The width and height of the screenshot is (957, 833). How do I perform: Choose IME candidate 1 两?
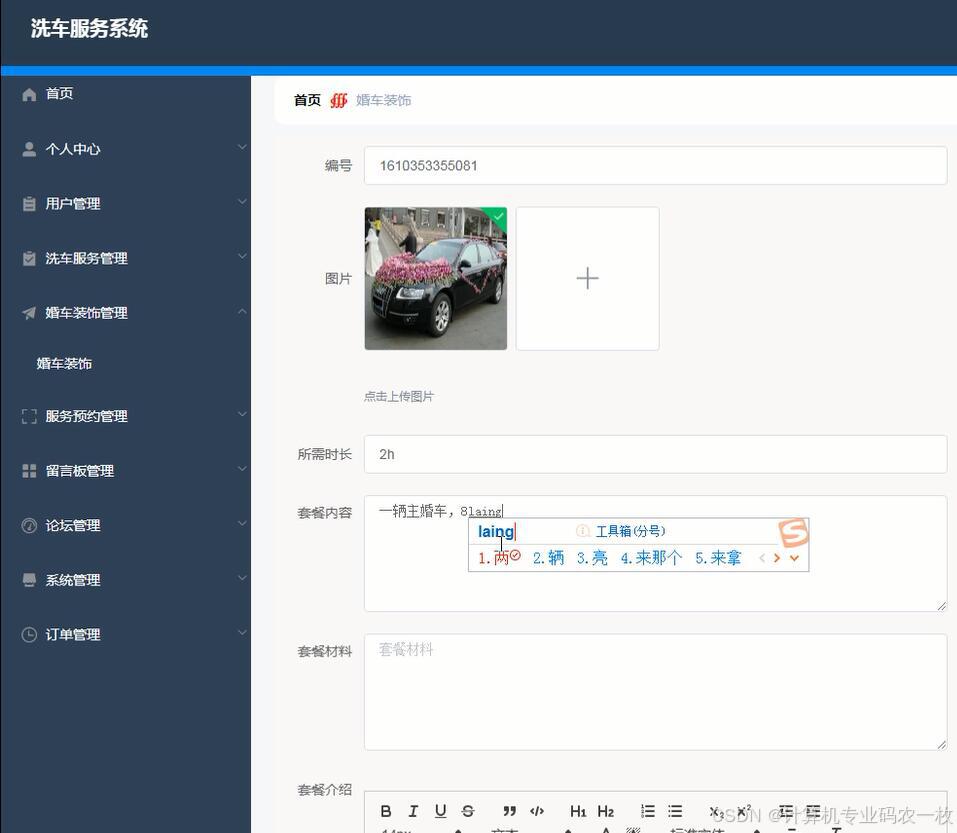(x=498, y=558)
